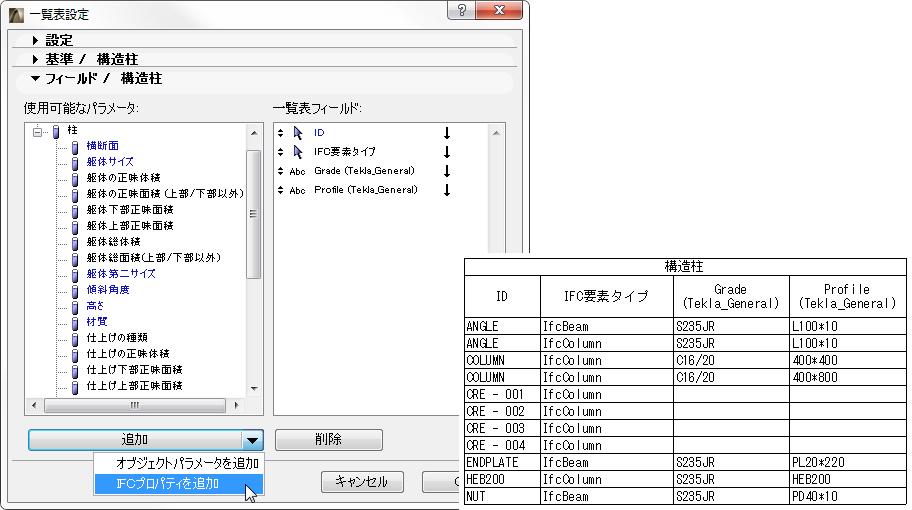Select the 躯体下部正味面積 parameter
The height and width of the screenshot is (510, 912).
pos(130,209)
